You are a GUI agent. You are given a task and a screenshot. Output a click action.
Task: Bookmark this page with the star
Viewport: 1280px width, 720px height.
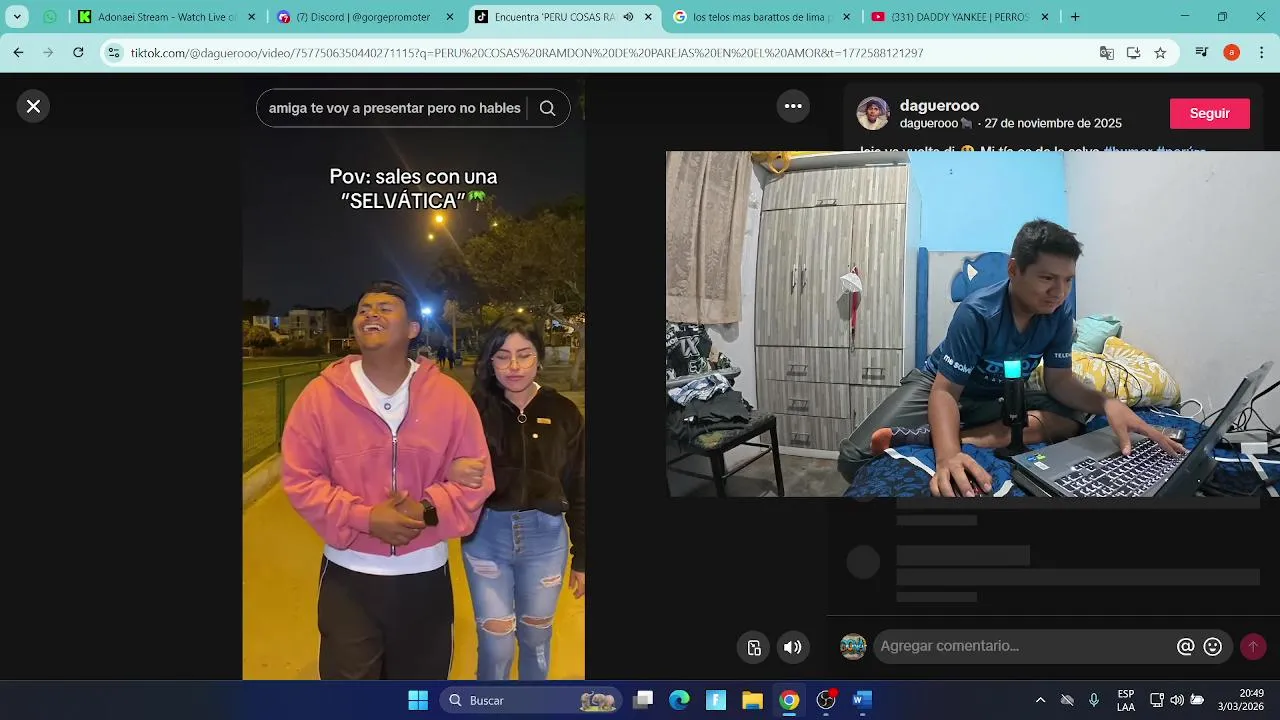pyautogui.click(x=1160, y=53)
